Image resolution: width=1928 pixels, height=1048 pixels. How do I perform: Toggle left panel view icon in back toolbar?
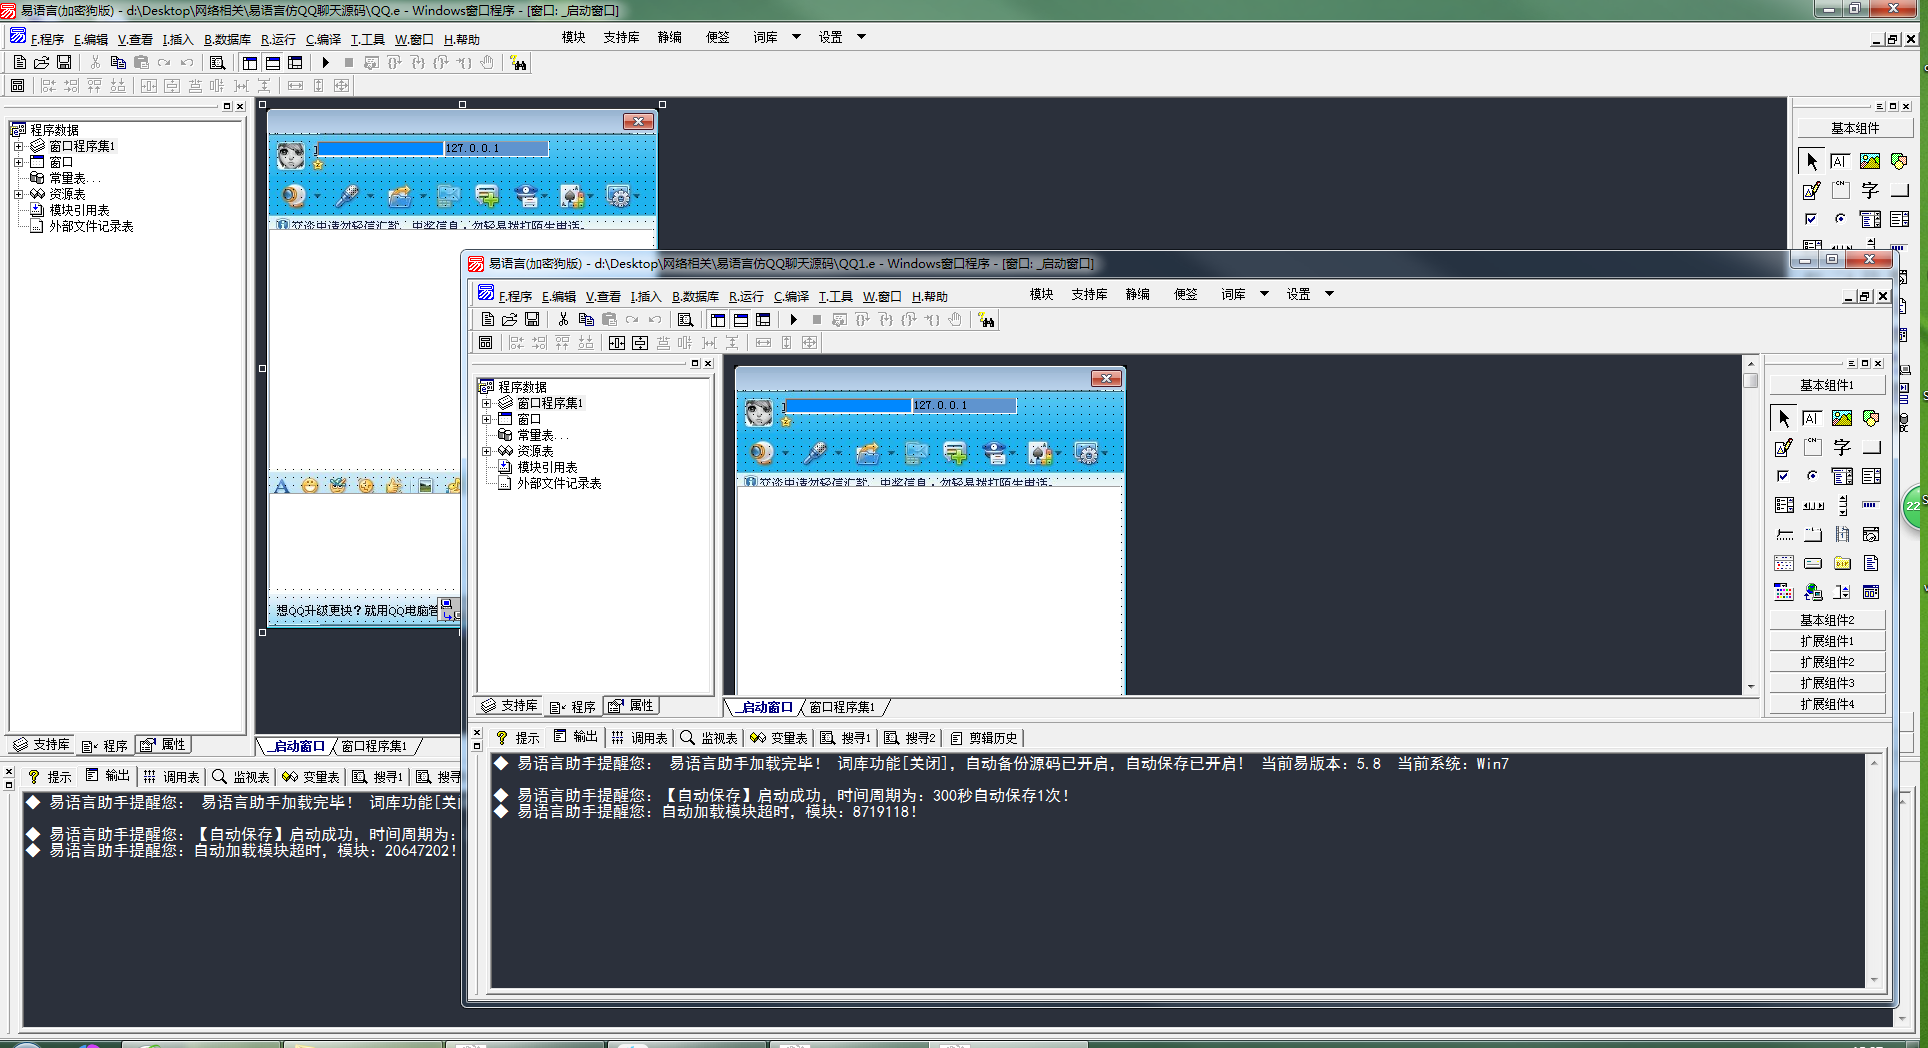click(x=250, y=63)
